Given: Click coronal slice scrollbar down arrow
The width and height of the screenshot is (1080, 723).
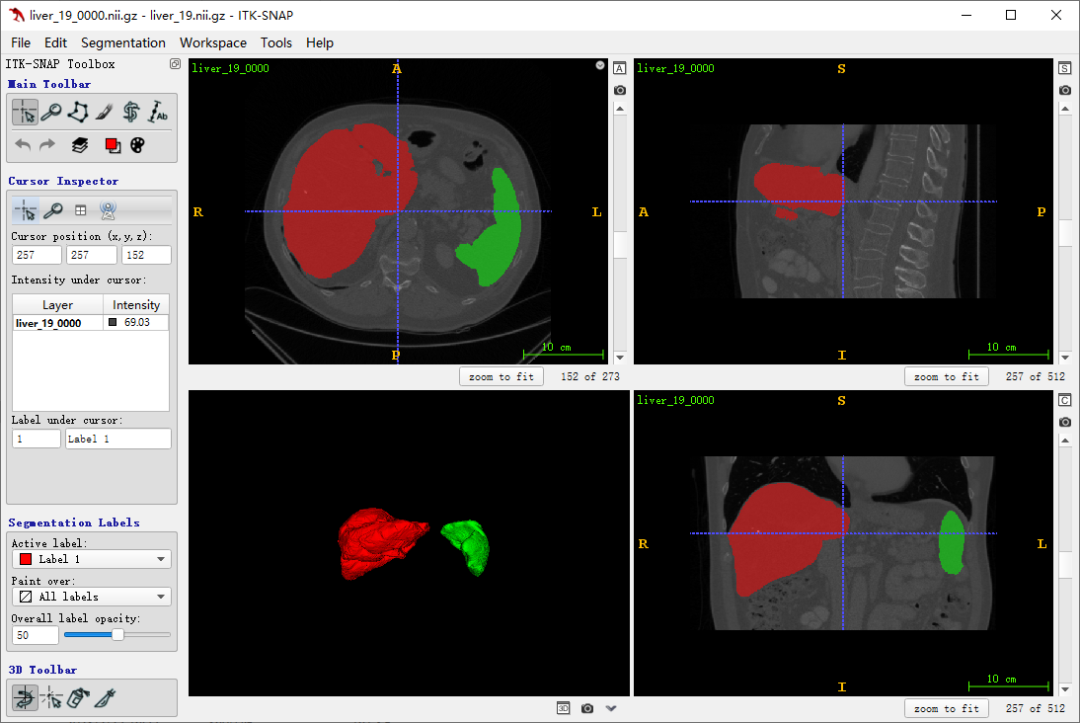Looking at the screenshot, I should click(1065, 689).
